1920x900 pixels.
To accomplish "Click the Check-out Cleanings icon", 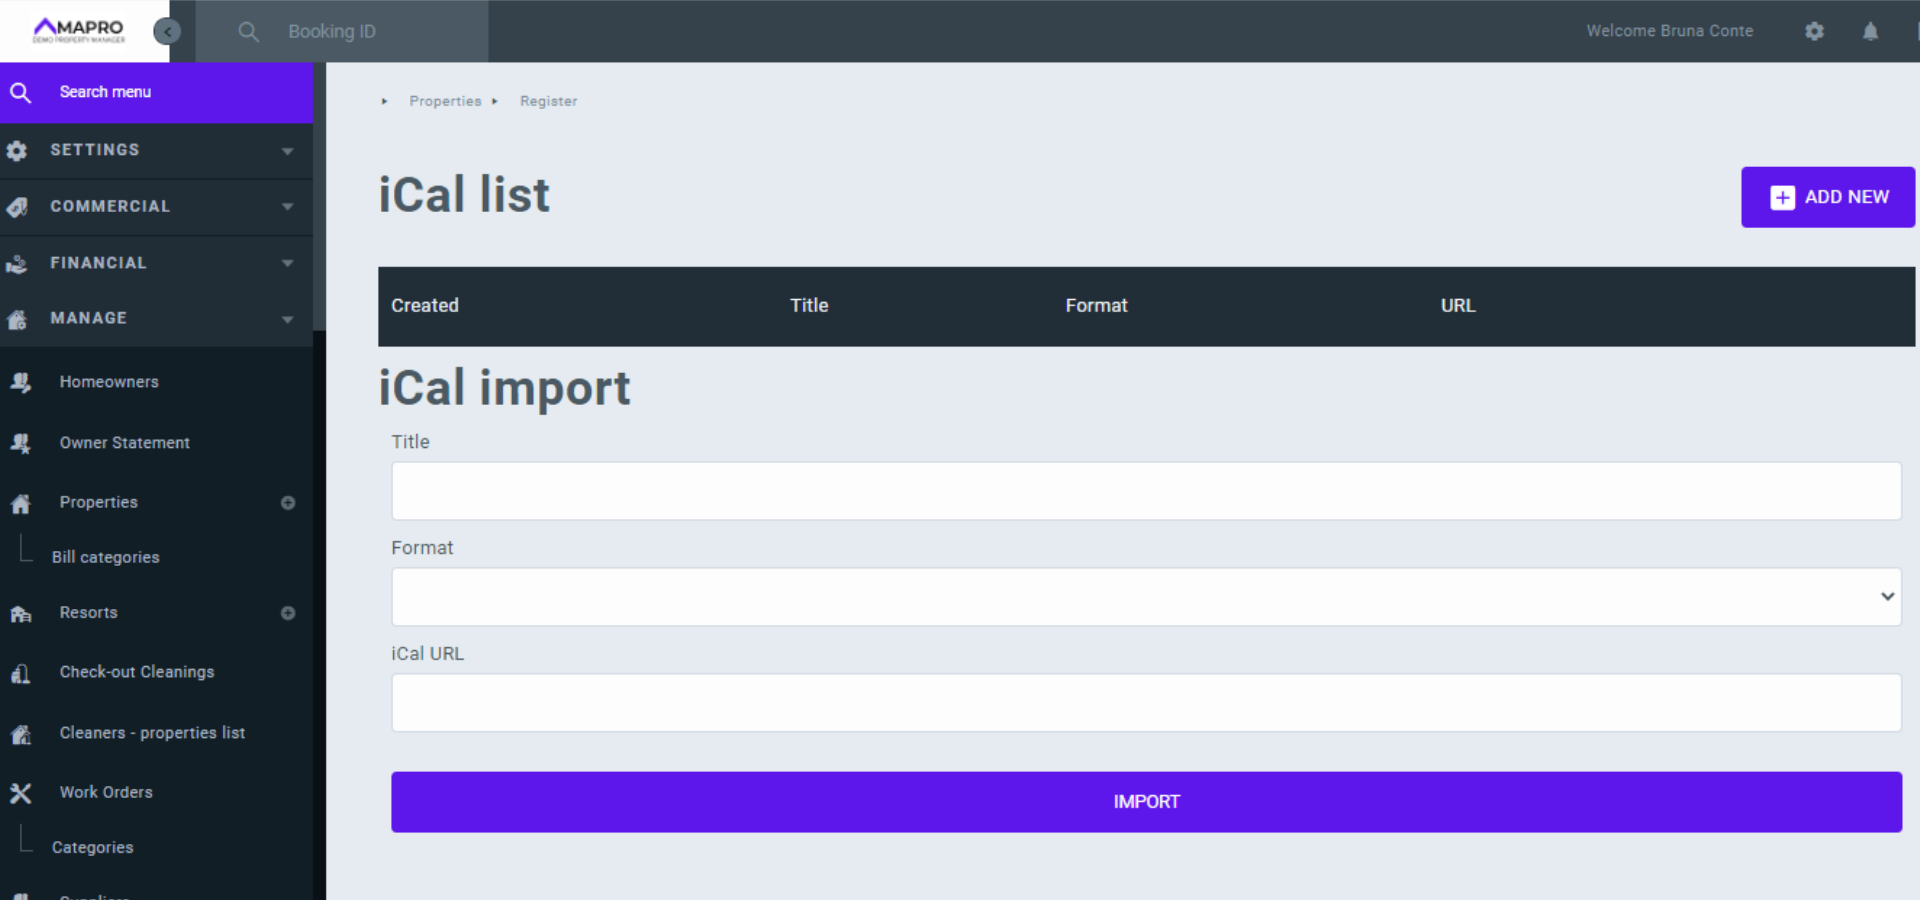I will 20,673.
